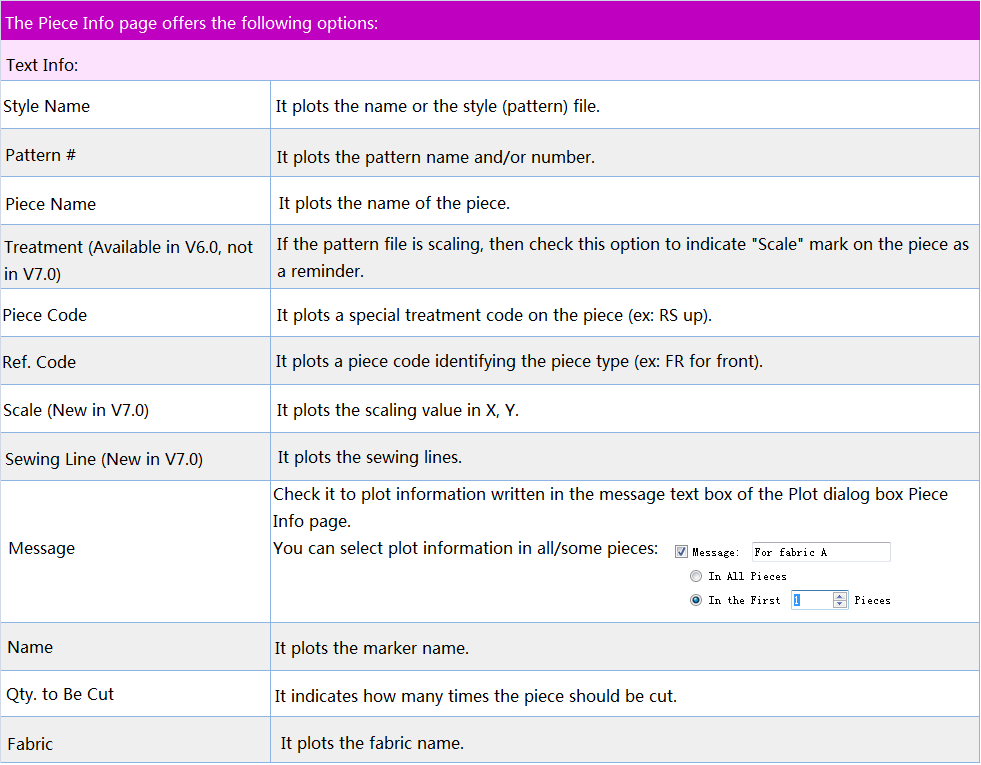Viewport: 981px width, 765px height.
Task: Click the Fabric row label
Action: pyautogui.click(x=30, y=744)
